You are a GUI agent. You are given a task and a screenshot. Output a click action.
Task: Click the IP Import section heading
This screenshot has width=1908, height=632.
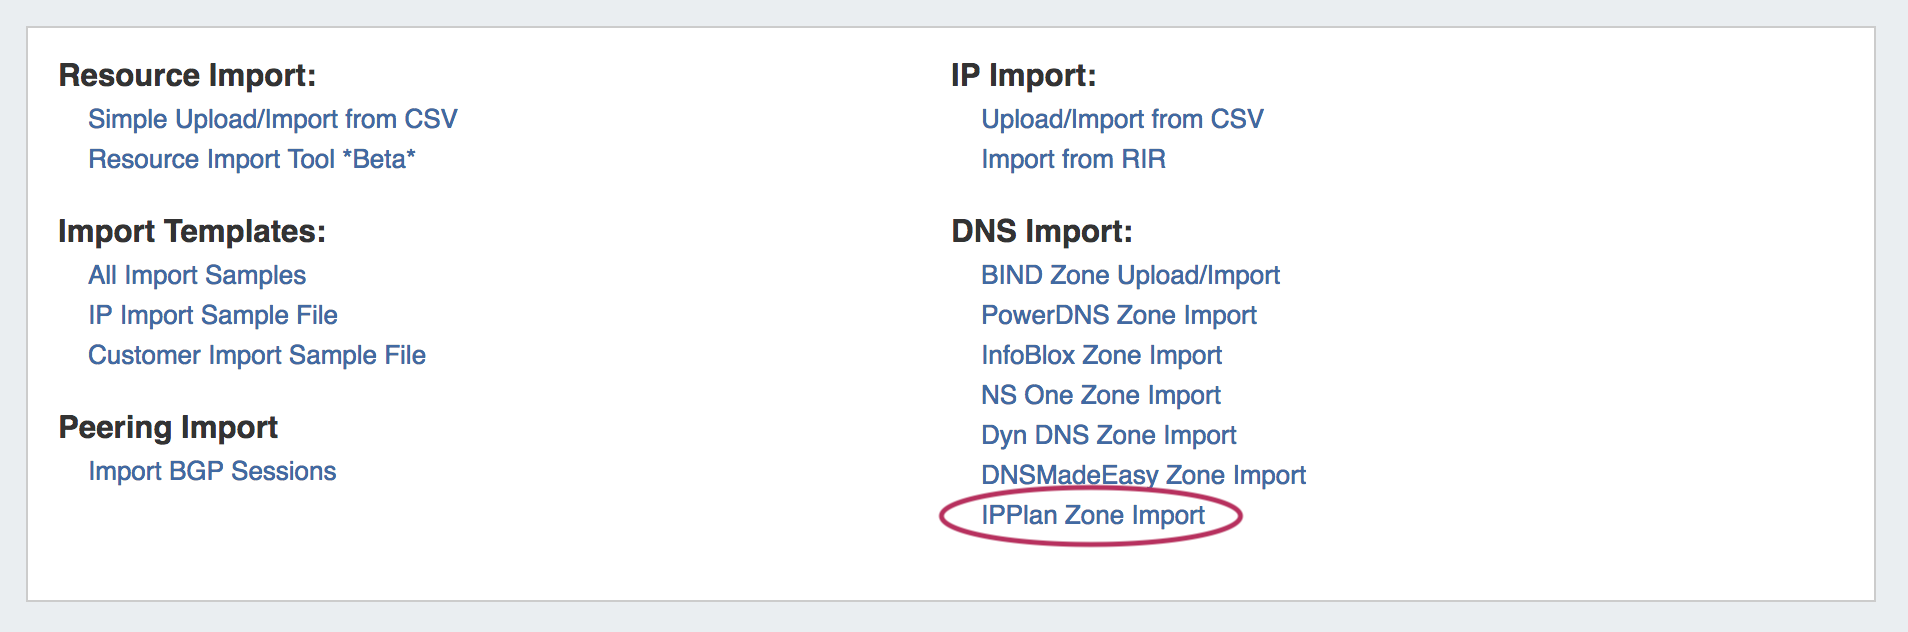coord(1023,75)
